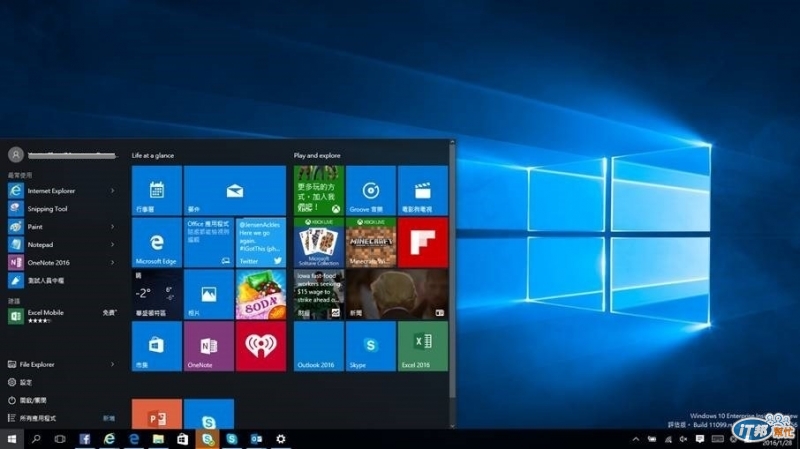Viewport: 800px width, 449px height.
Task: Launch the Microsoft Edge tile
Action: (157, 242)
